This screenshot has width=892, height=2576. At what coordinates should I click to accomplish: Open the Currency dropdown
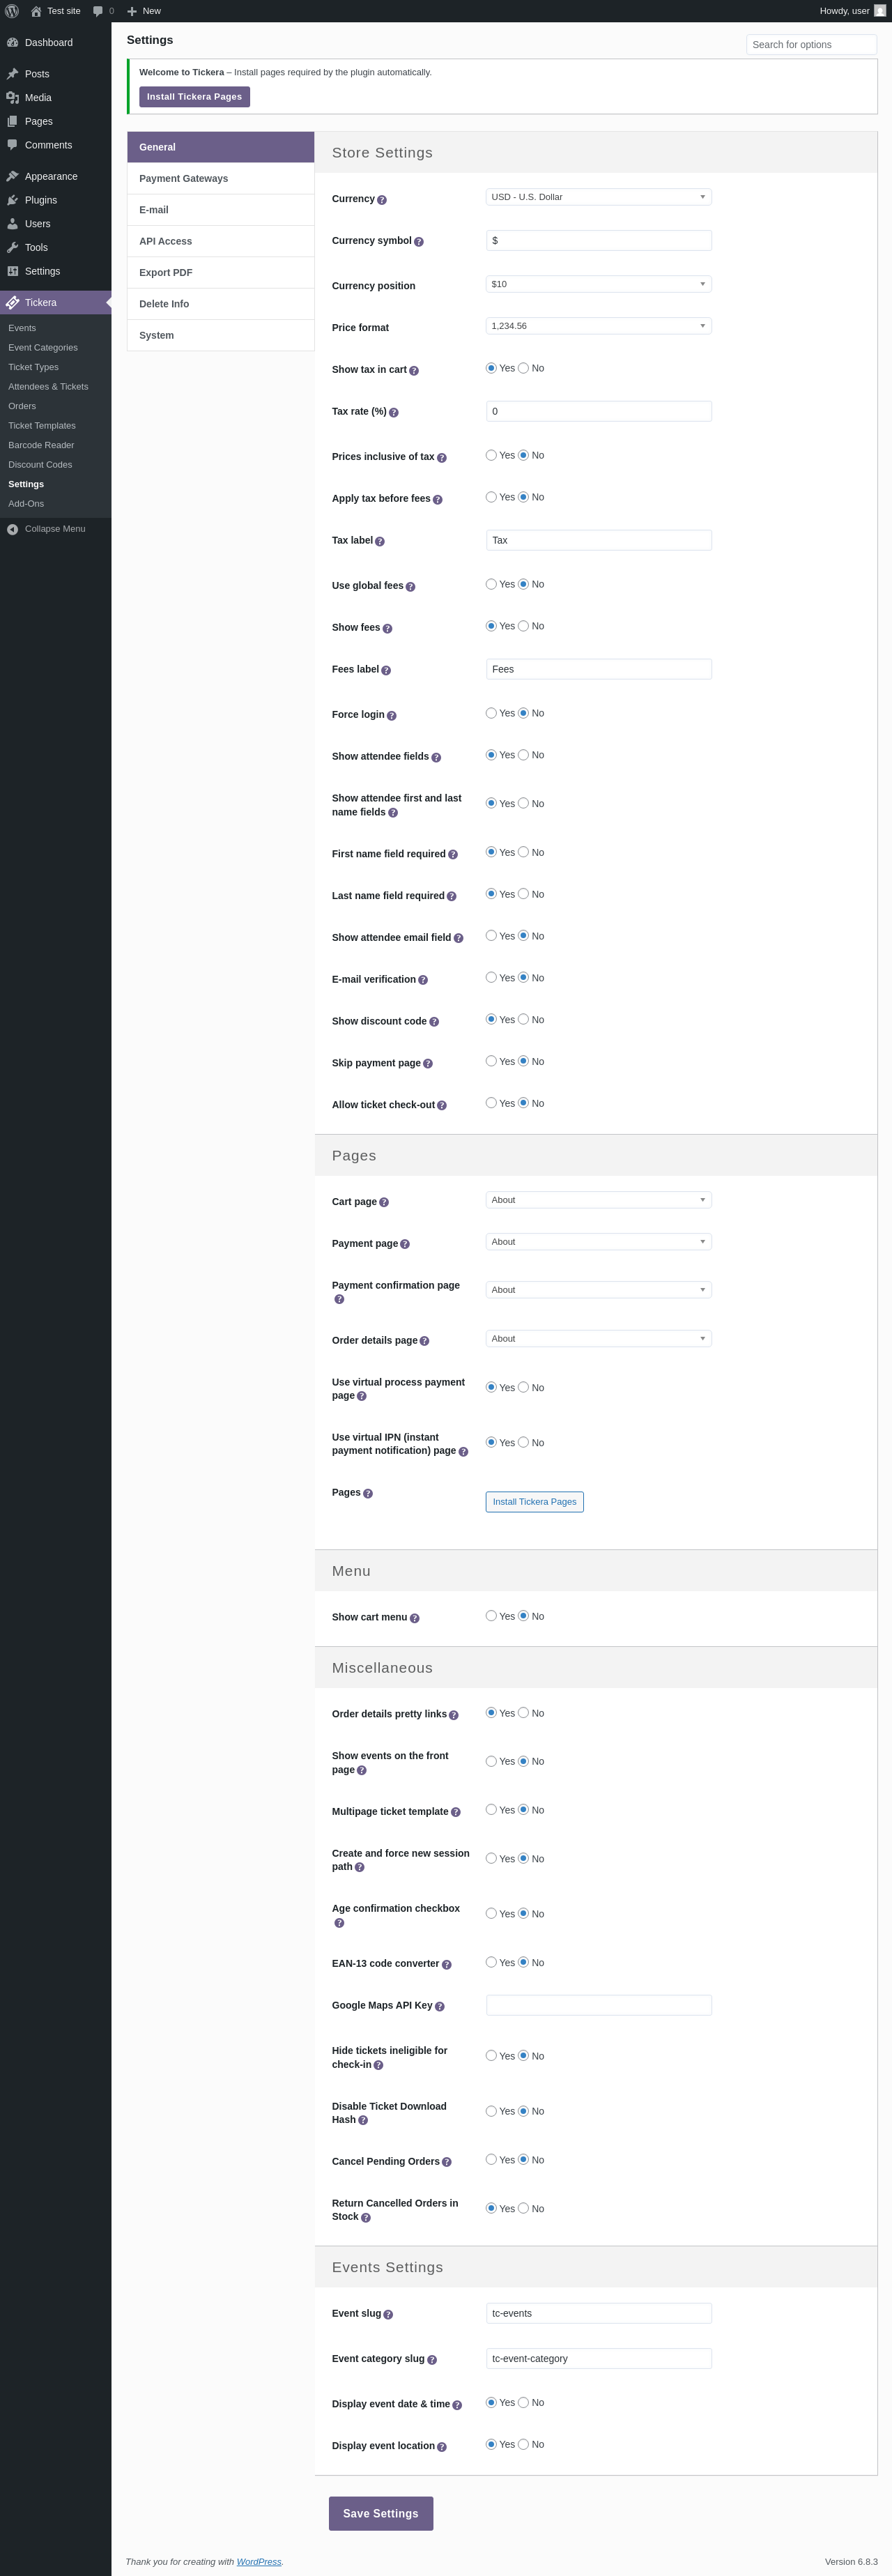[598, 197]
